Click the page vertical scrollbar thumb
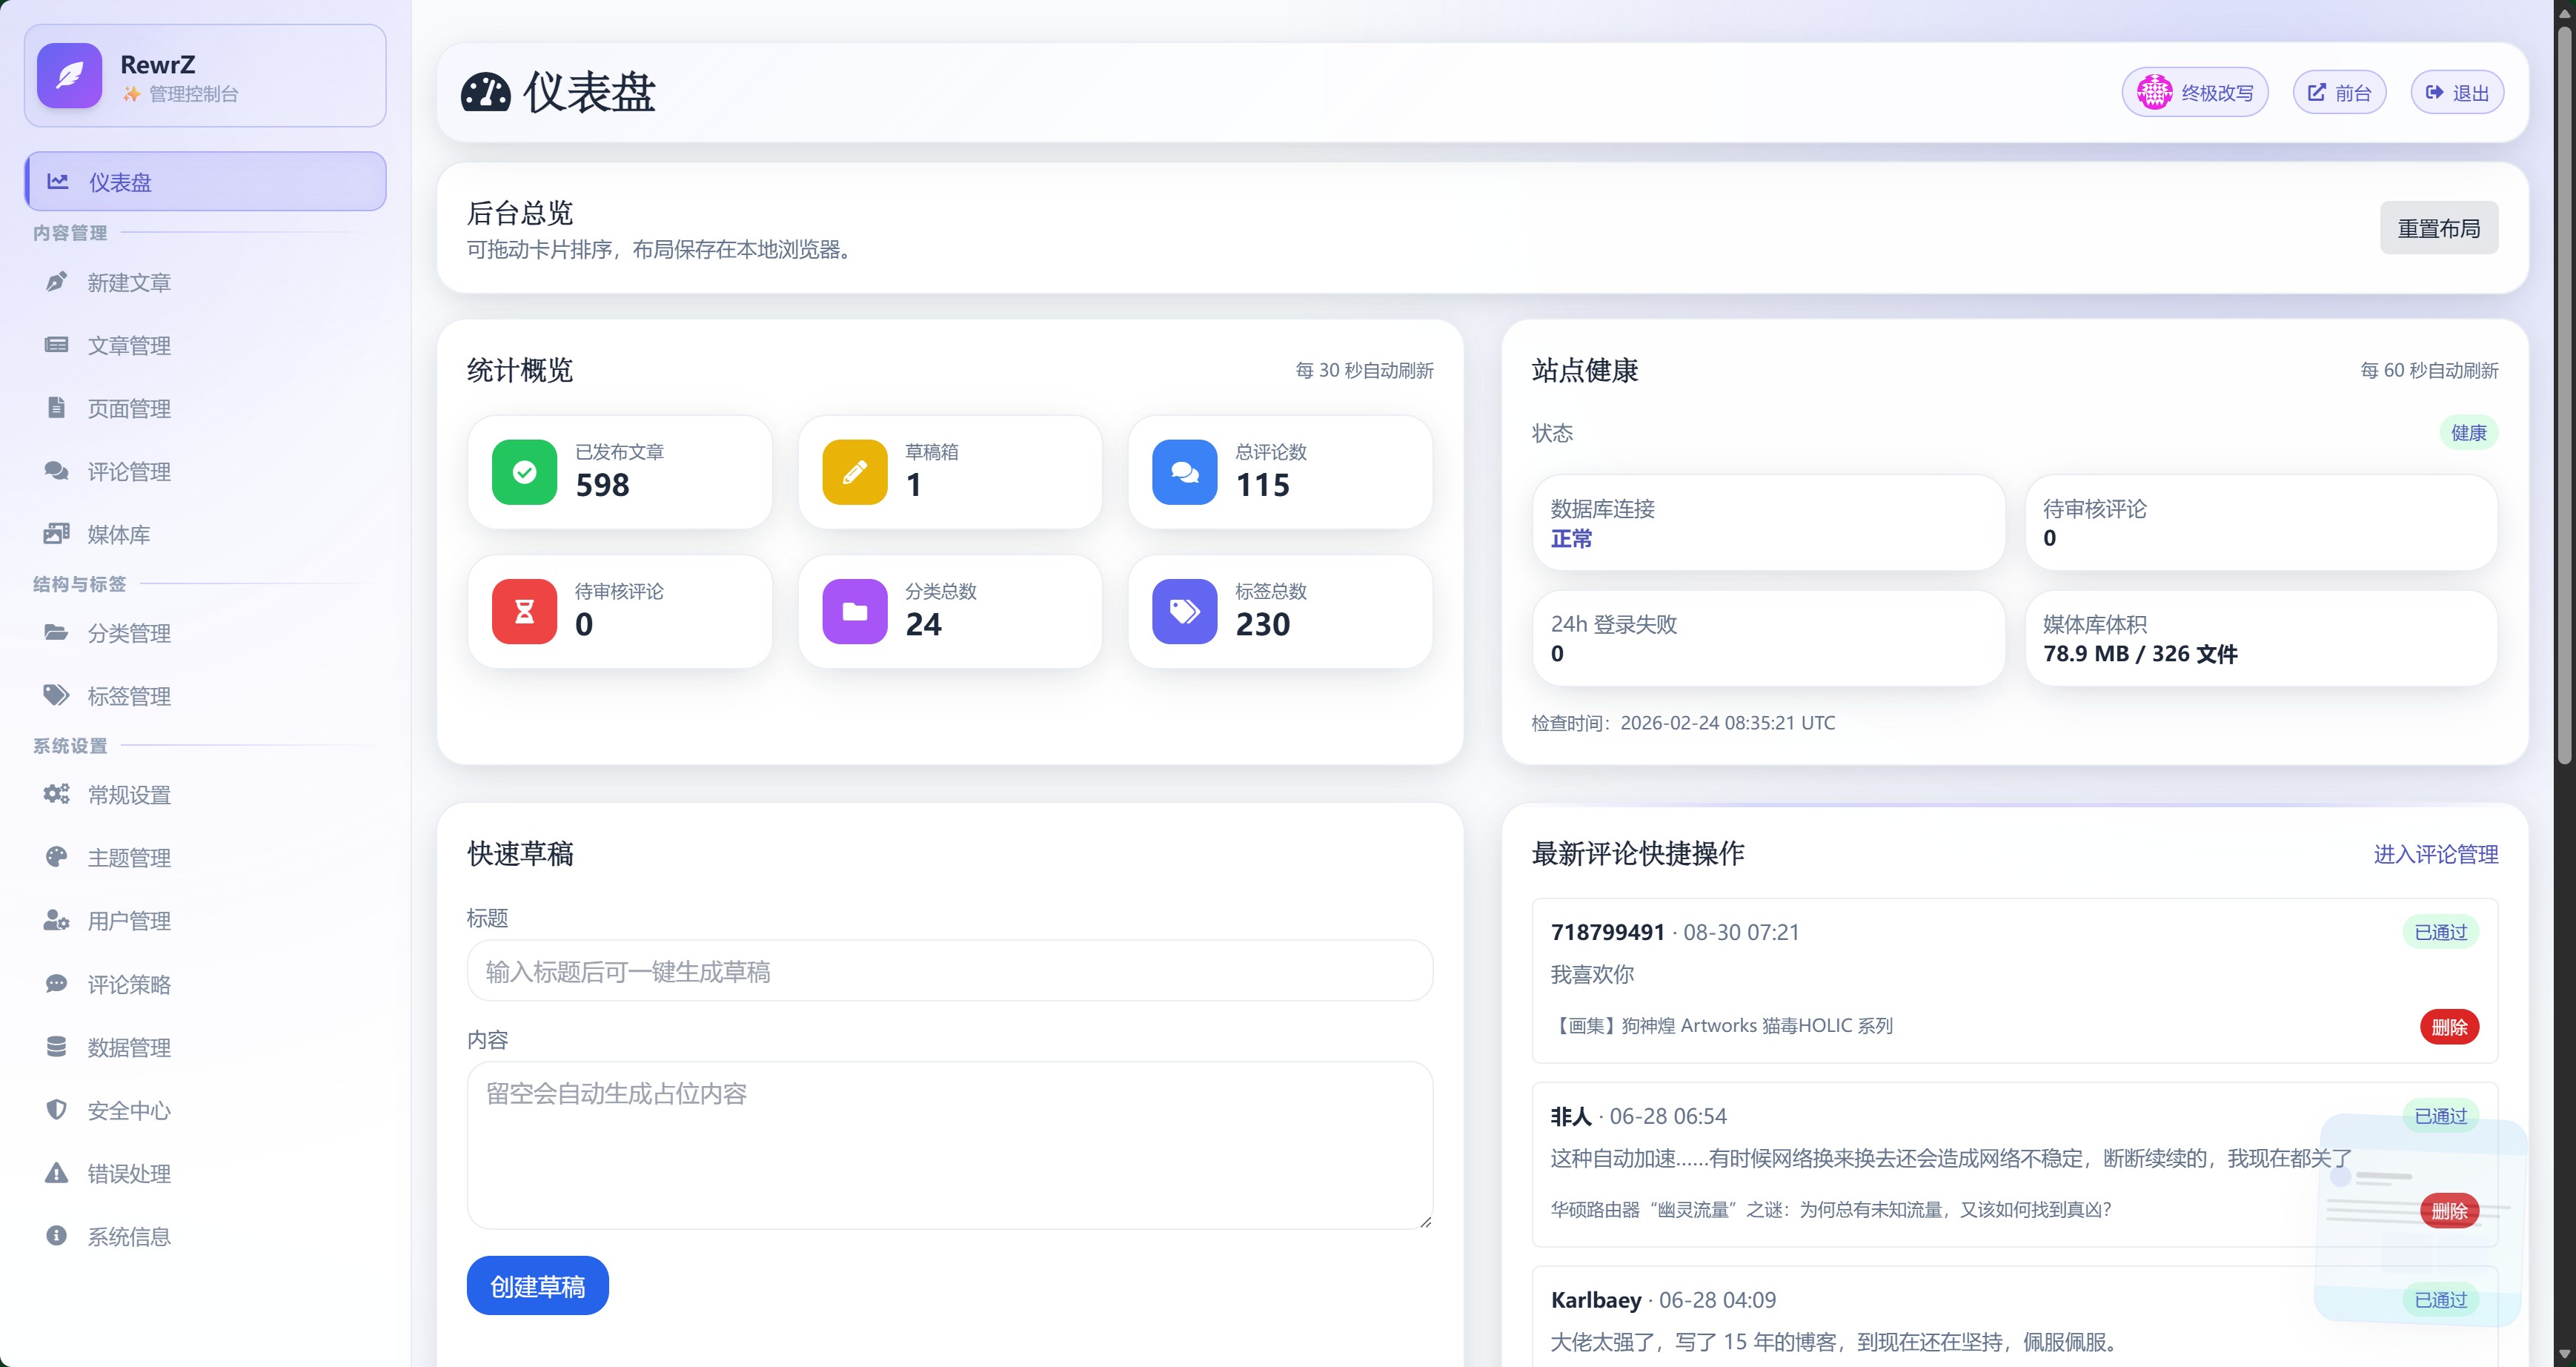Image resolution: width=2576 pixels, height=1367 pixels. 2565,395
